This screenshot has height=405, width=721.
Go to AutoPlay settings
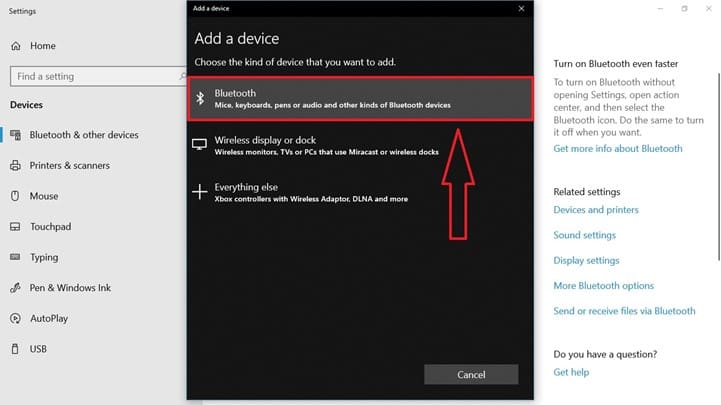pos(48,319)
